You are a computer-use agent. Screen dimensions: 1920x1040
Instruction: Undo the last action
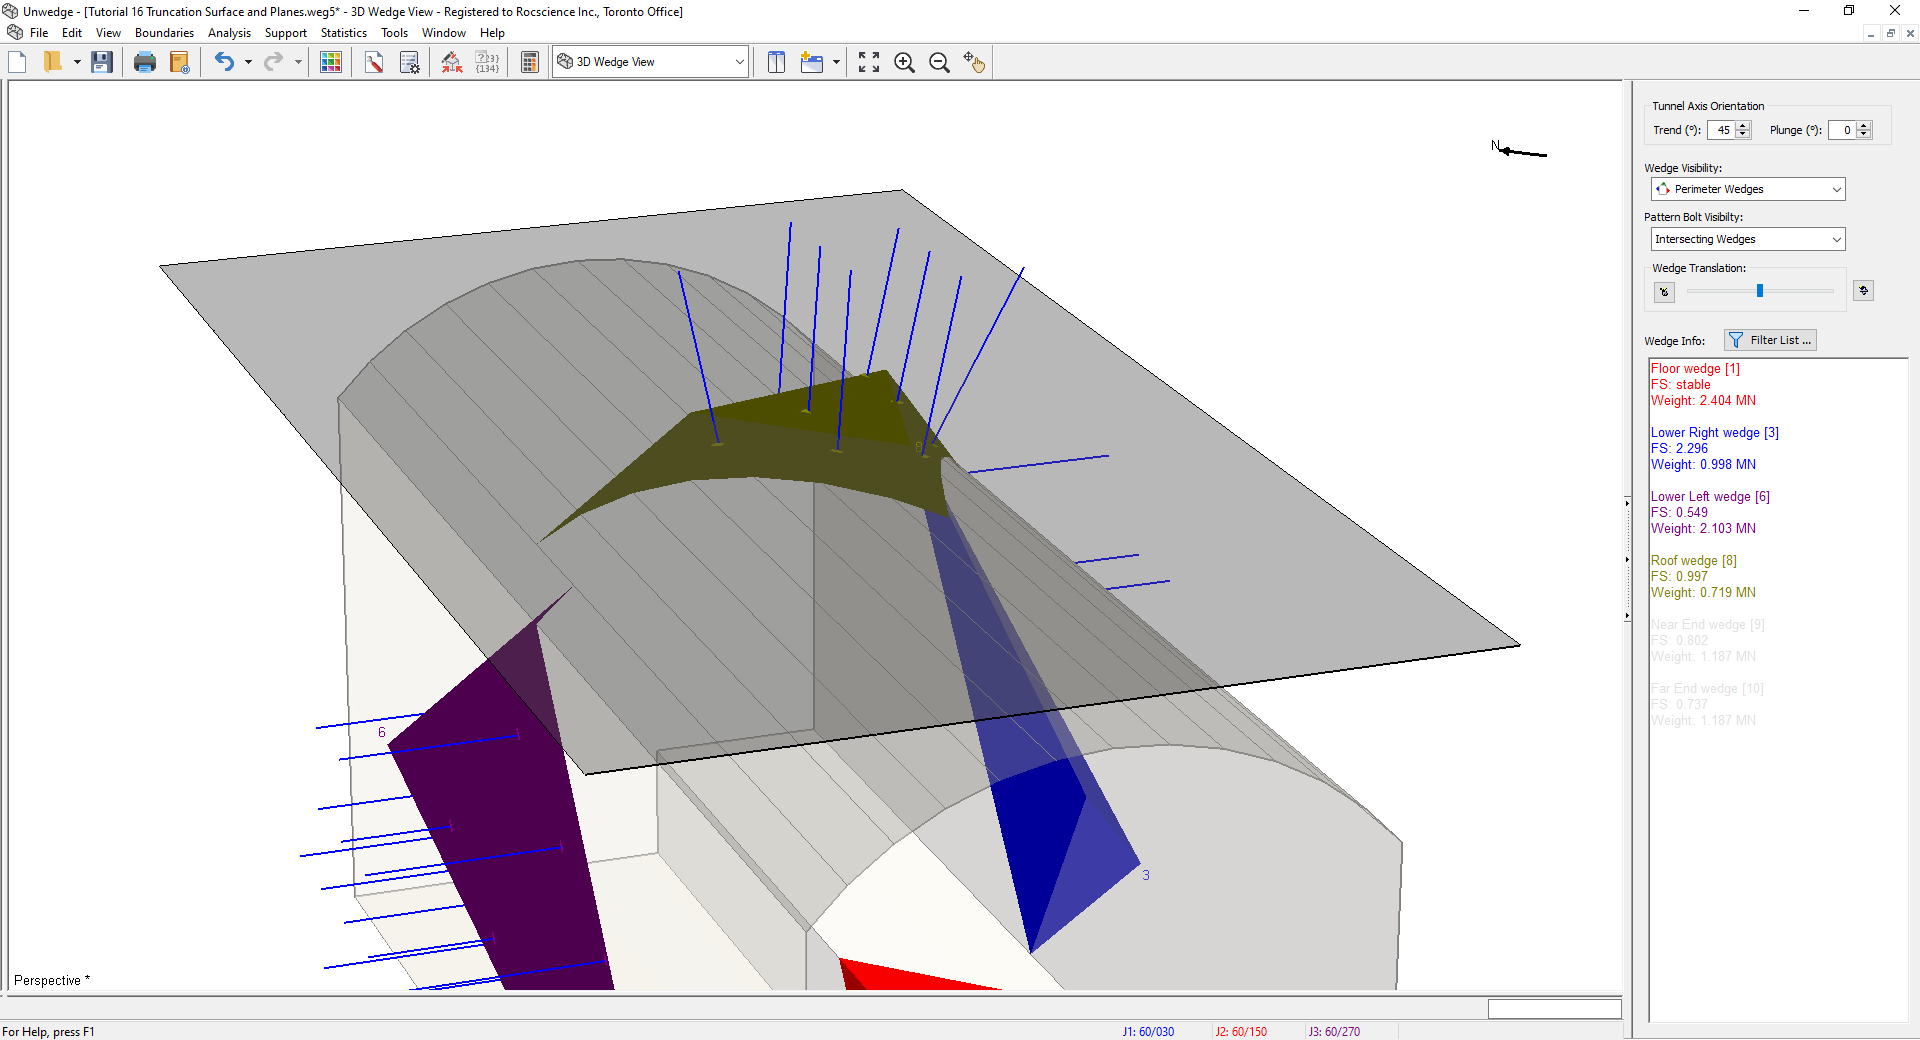tap(224, 62)
